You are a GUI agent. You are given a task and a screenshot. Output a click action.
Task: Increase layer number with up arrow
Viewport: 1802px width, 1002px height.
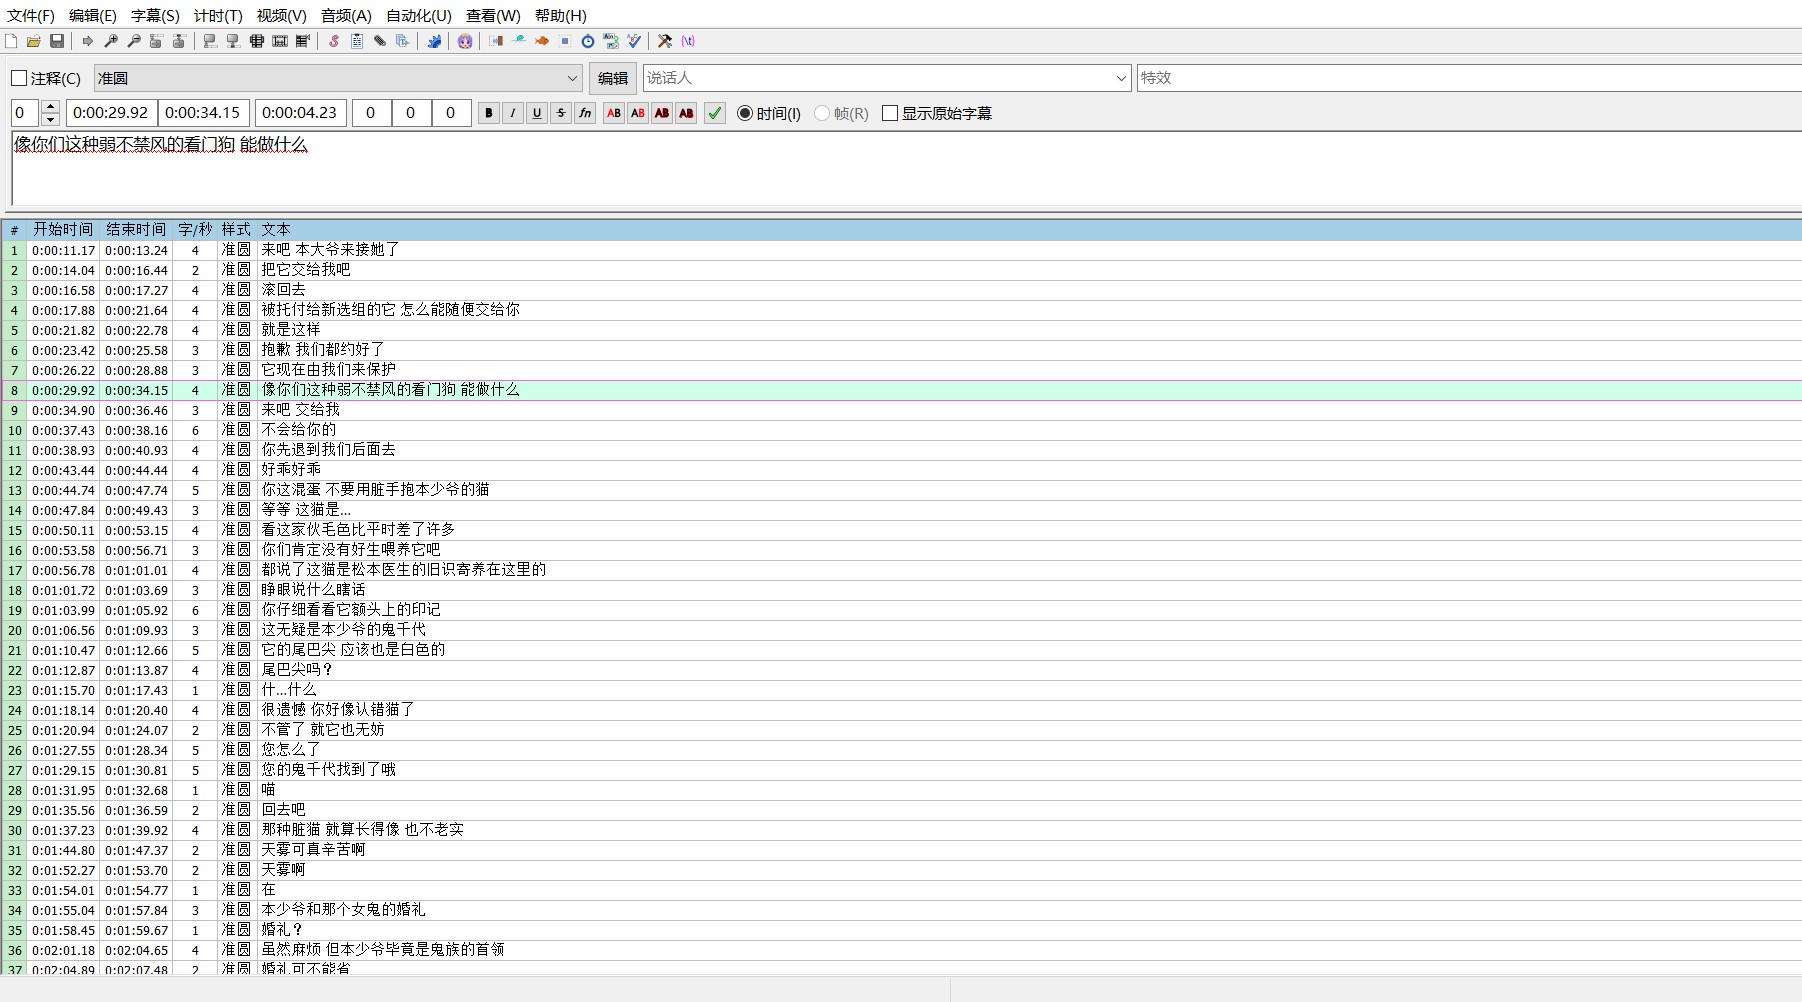[51, 106]
